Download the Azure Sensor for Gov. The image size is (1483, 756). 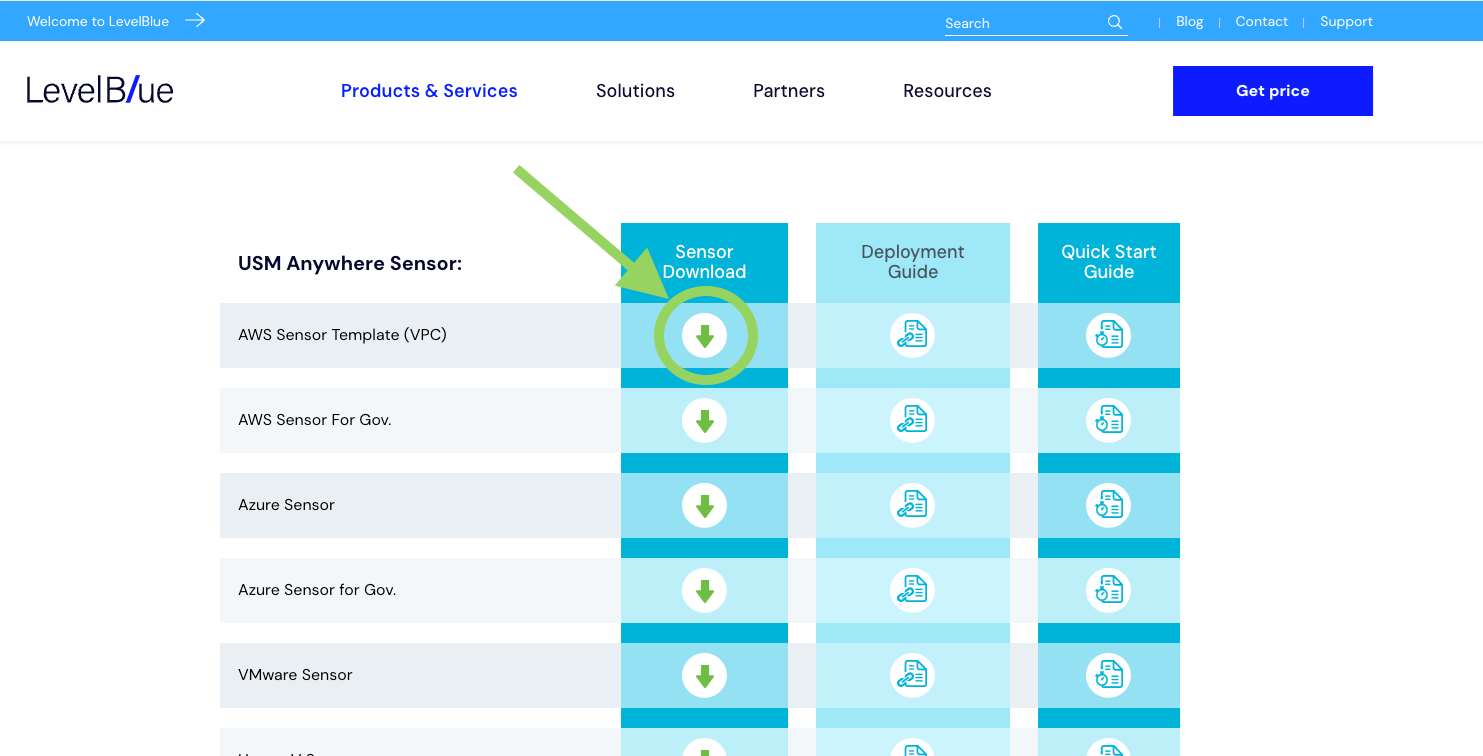tap(705, 591)
